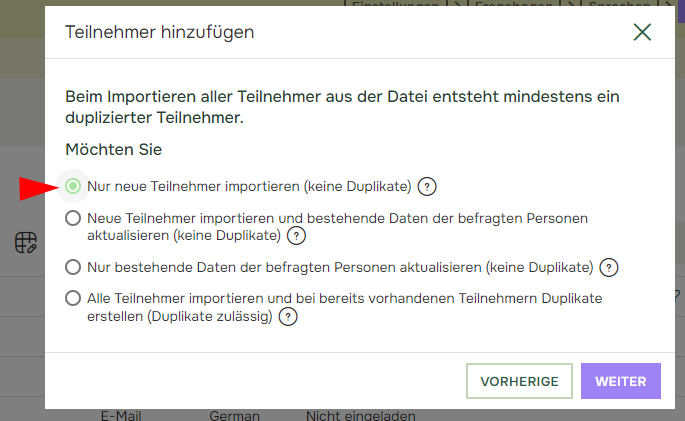Open the Einstellungen tab at top
The width and height of the screenshot is (685, 421).
[x=395, y=3]
